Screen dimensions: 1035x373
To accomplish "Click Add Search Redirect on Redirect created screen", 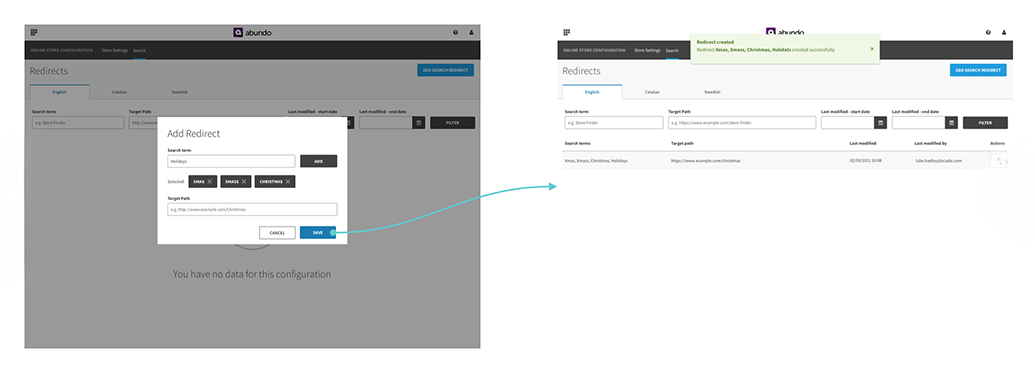I will click(x=978, y=70).
